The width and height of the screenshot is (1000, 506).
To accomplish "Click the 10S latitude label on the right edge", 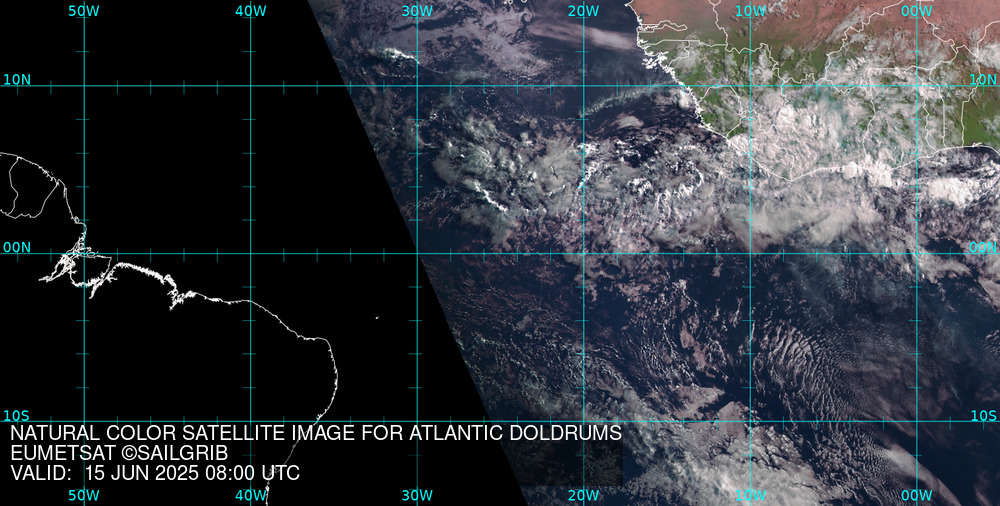I will pyautogui.click(x=983, y=415).
